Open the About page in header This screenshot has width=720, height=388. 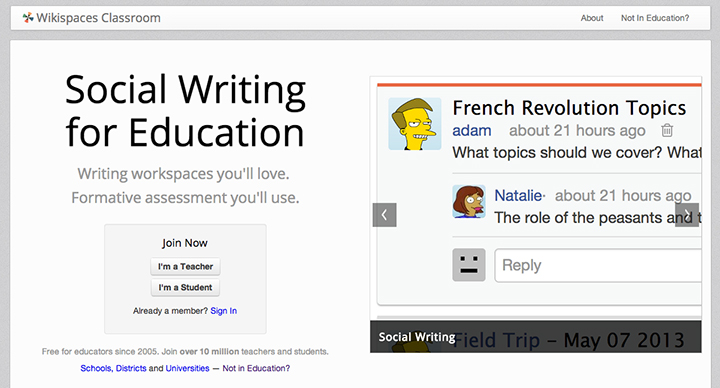click(592, 18)
